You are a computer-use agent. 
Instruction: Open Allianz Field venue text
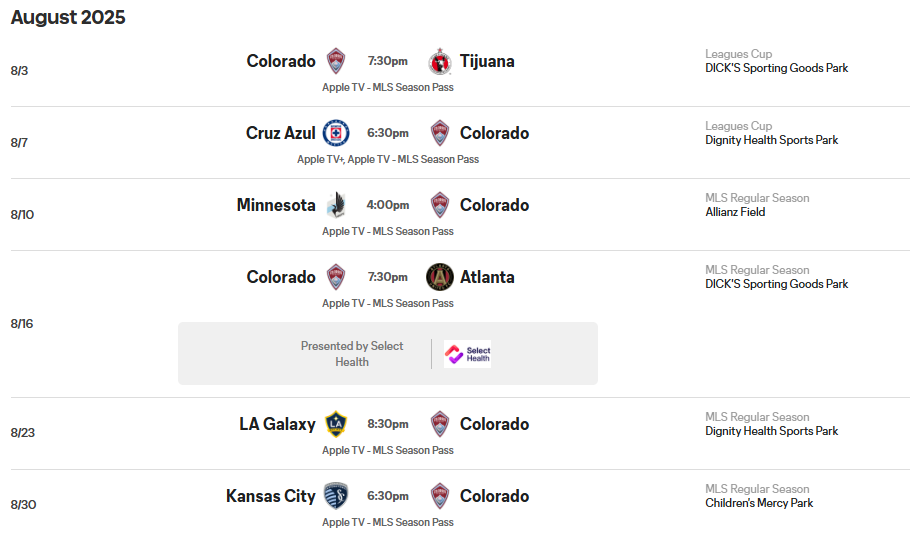735,212
